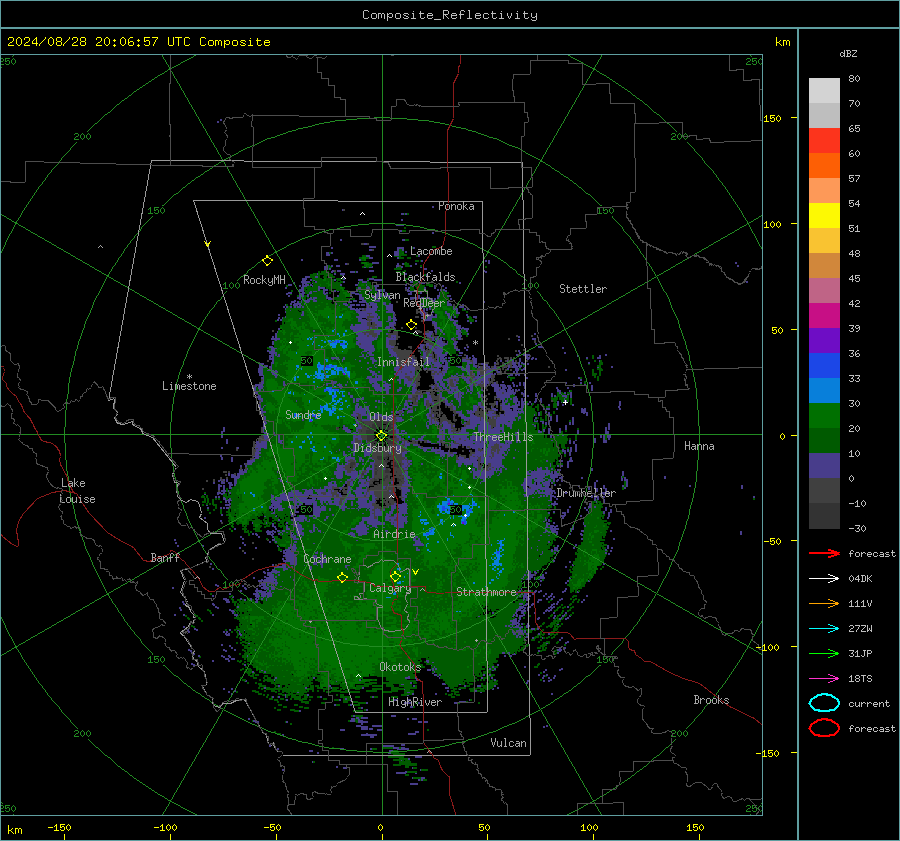The height and width of the screenshot is (841, 900).
Task: Click the royal blue swatch below 36 dBZ
Action: point(824,366)
